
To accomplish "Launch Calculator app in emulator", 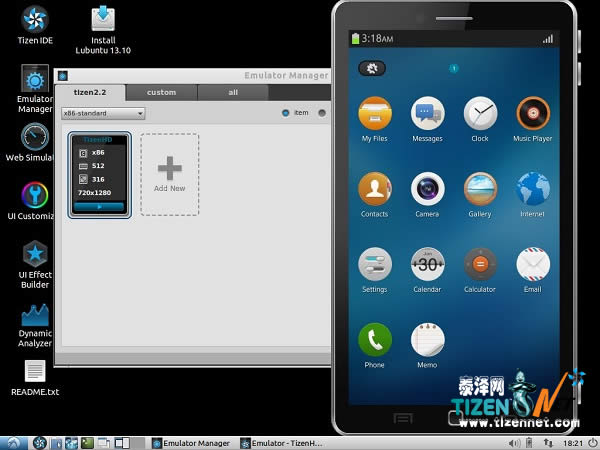I will point(480,271).
